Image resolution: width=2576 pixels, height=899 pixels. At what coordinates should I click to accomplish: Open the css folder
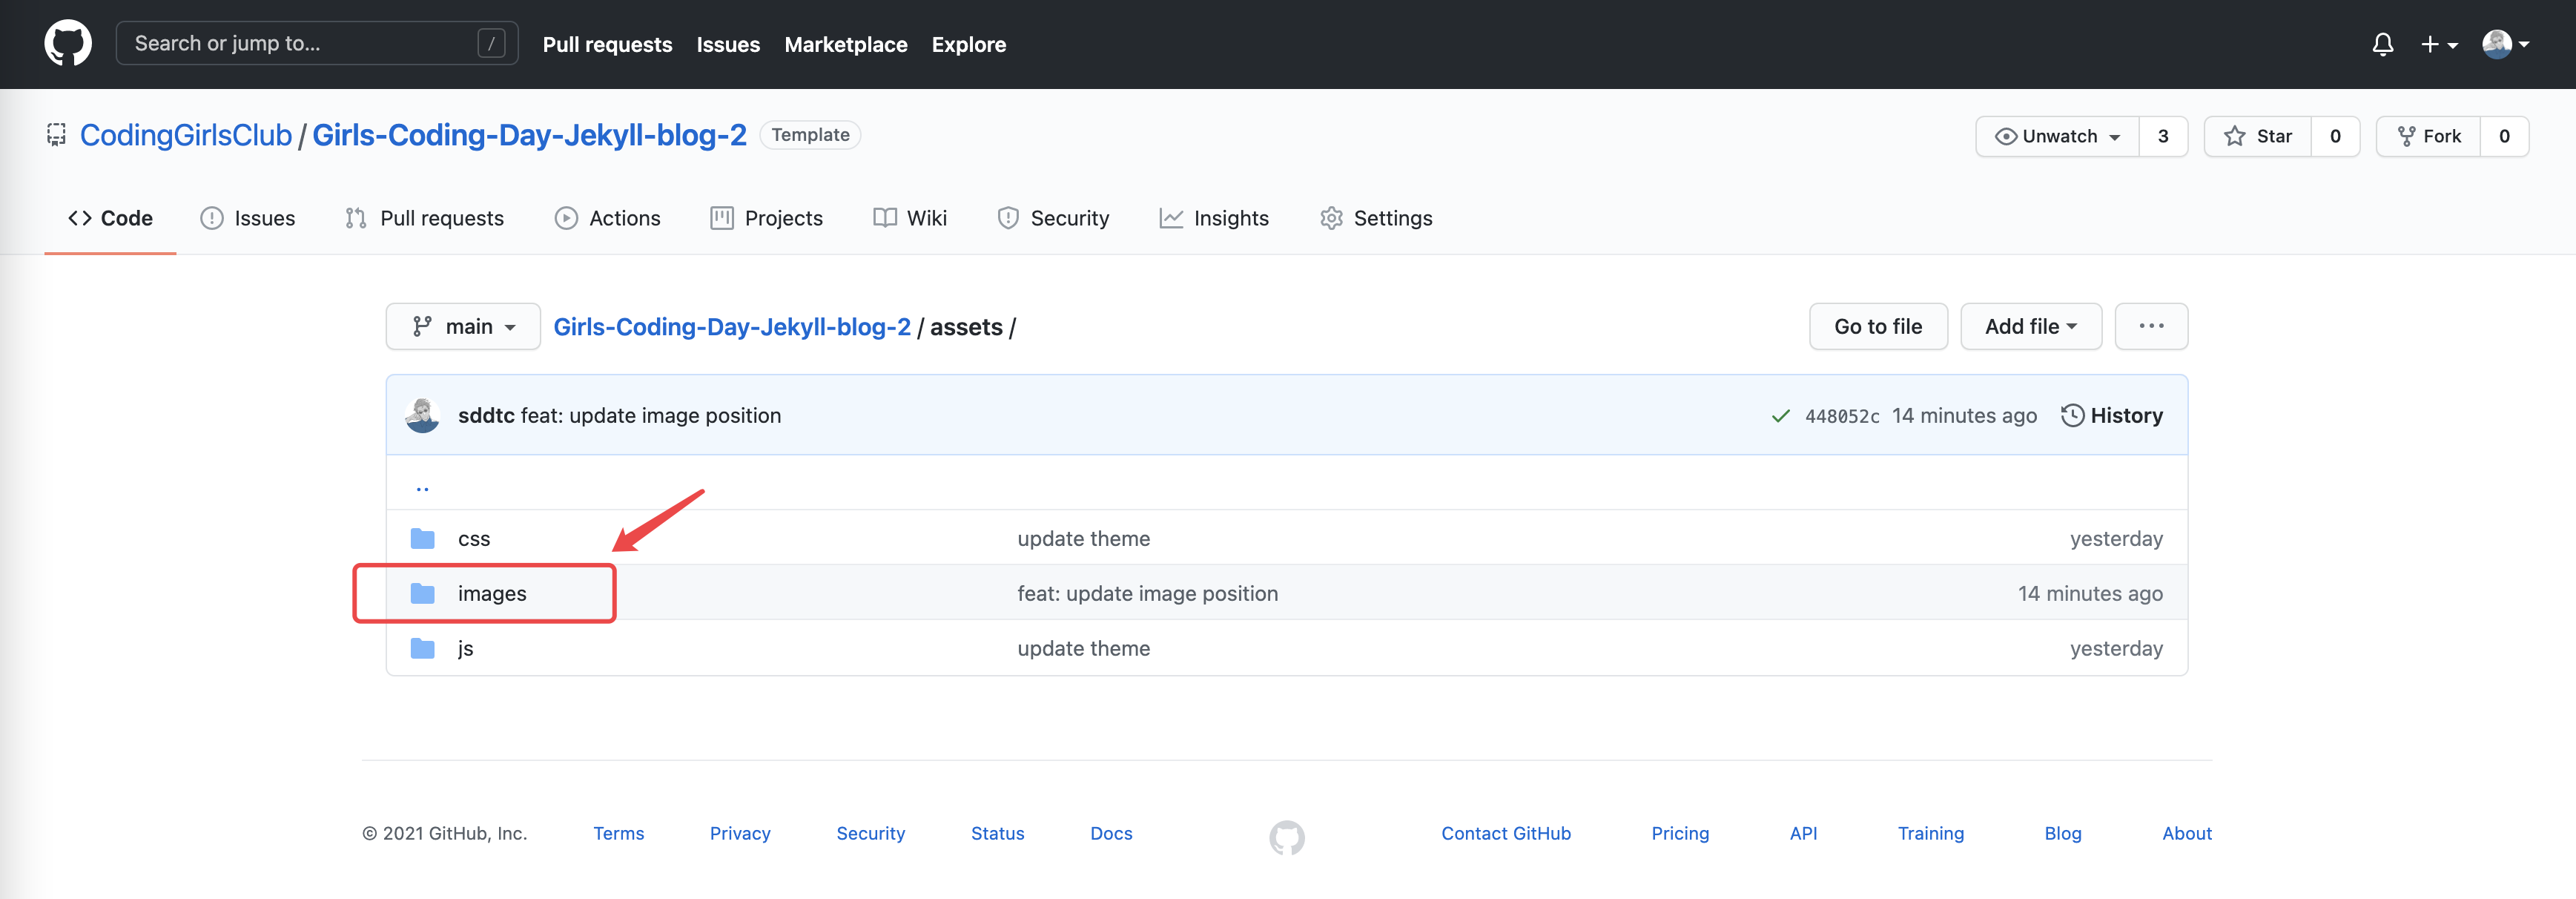click(473, 539)
